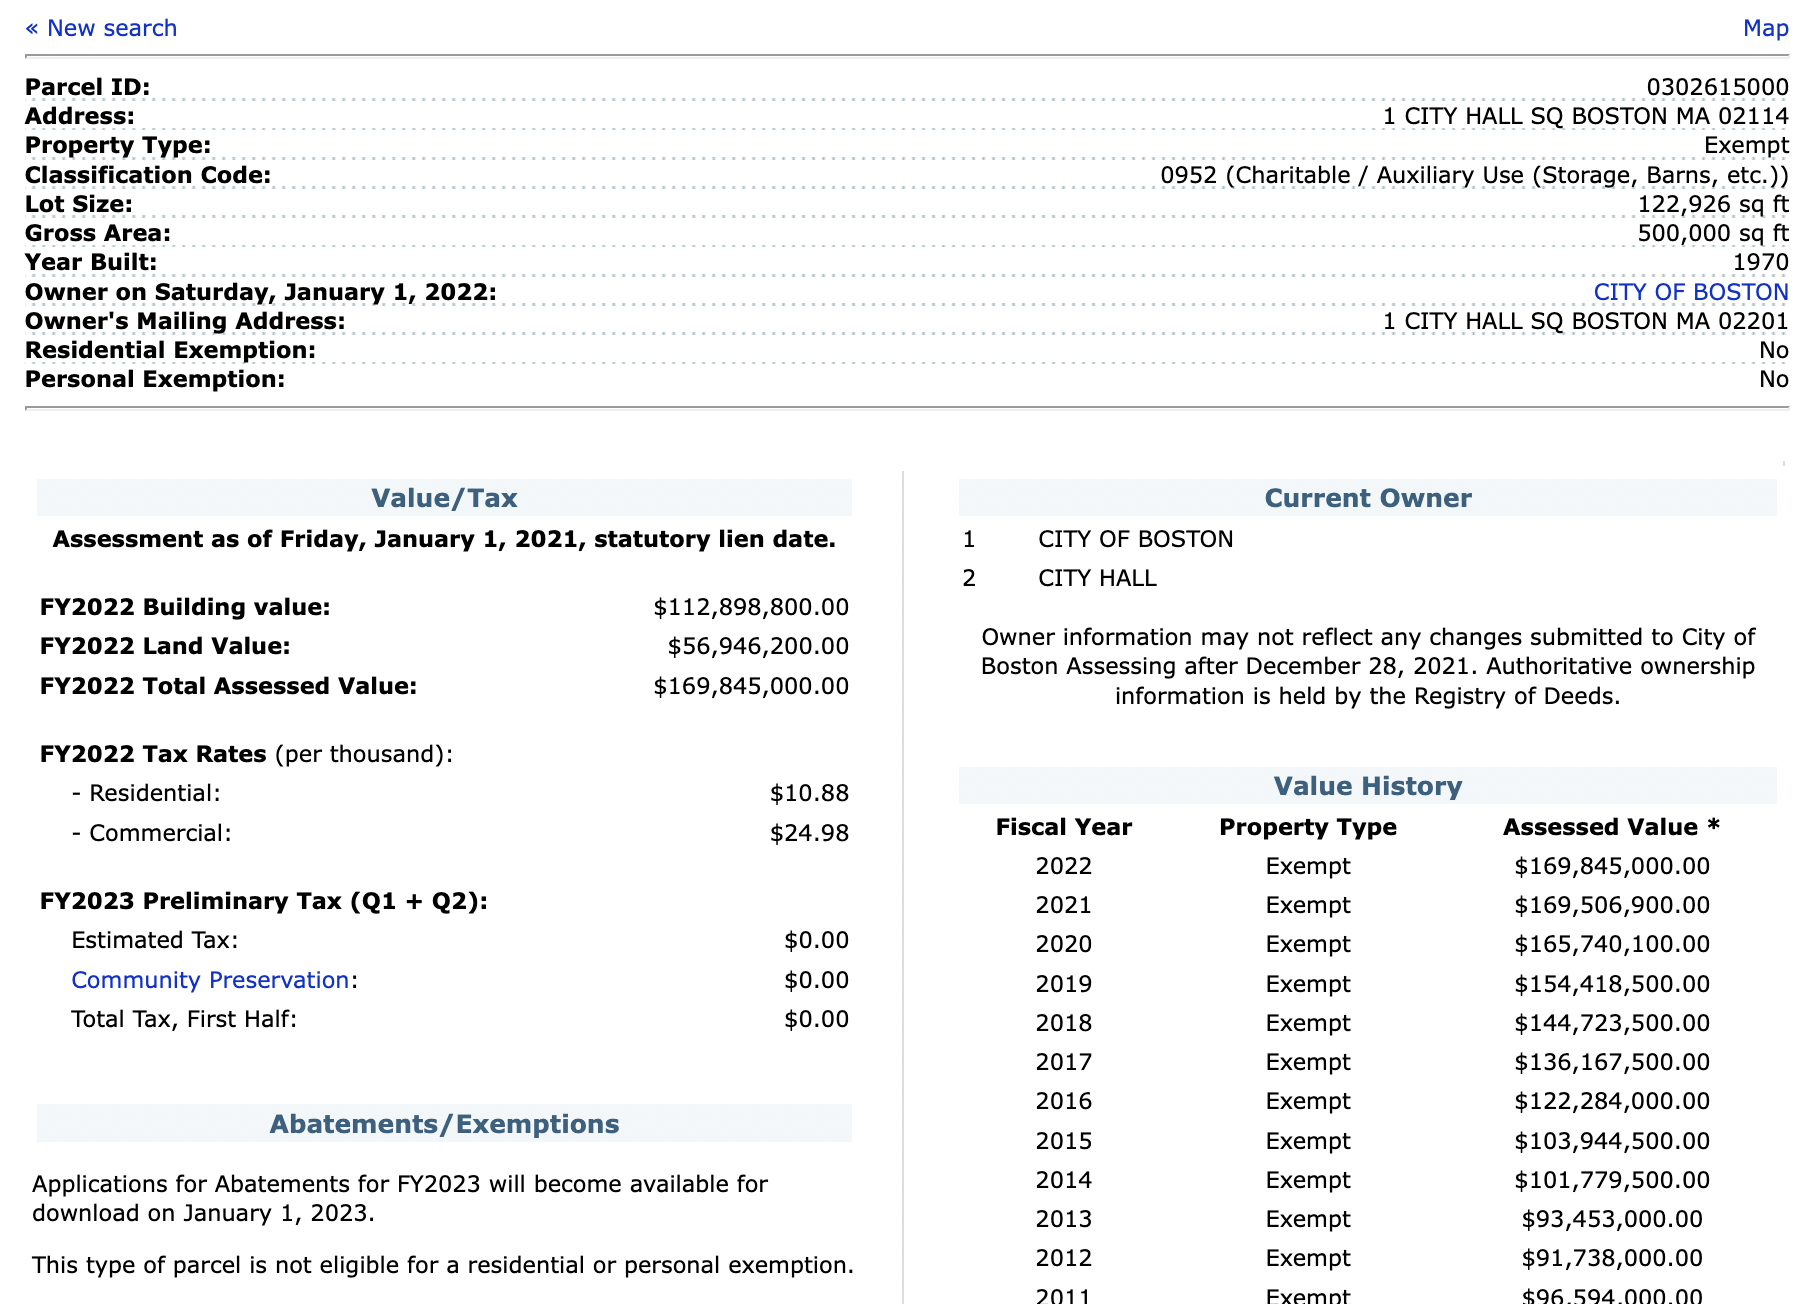
Task: Click CITY HALL under Current Owner
Action: pyautogui.click(x=1097, y=578)
